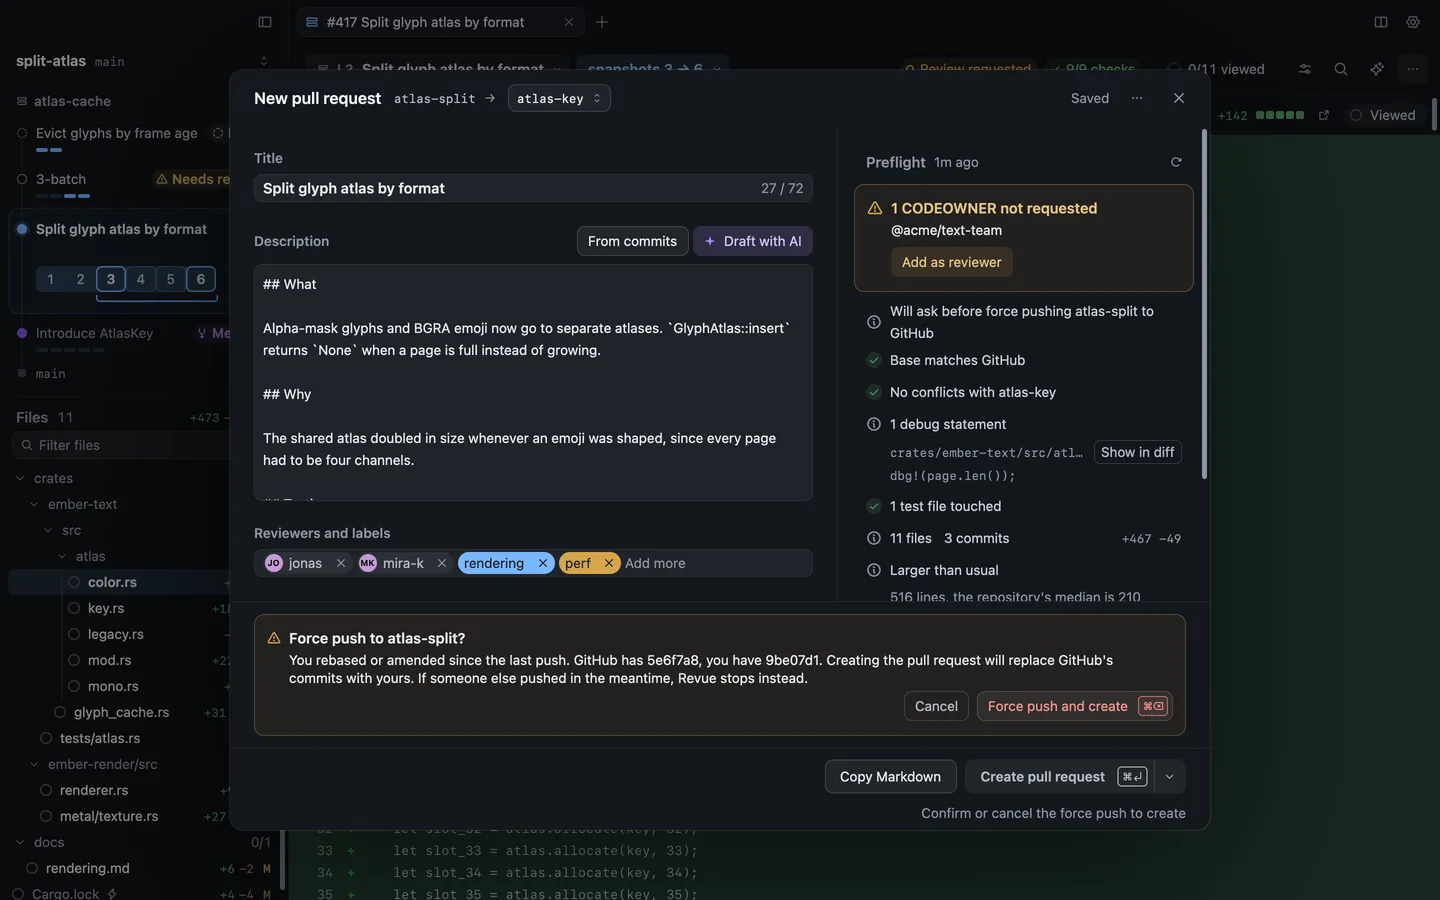Image resolution: width=1440 pixels, height=900 pixels.
Task: Refresh the Preflight checks
Action: (x=1176, y=162)
